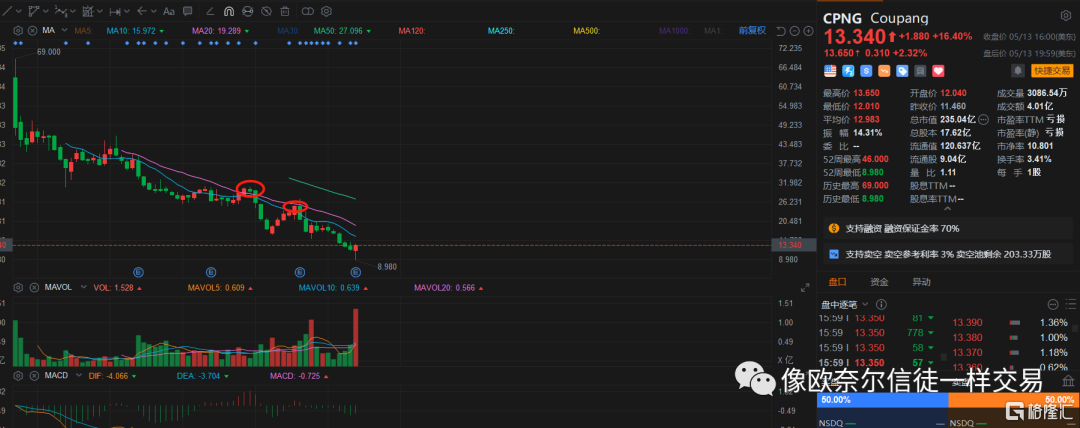Select the channel drawing tool
1080x428 pixels.
34,11
